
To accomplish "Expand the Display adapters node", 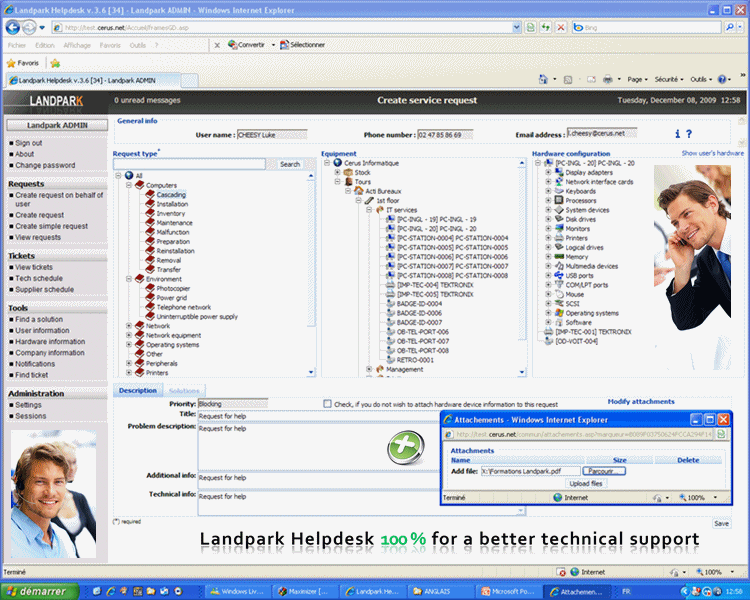I will click(547, 172).
